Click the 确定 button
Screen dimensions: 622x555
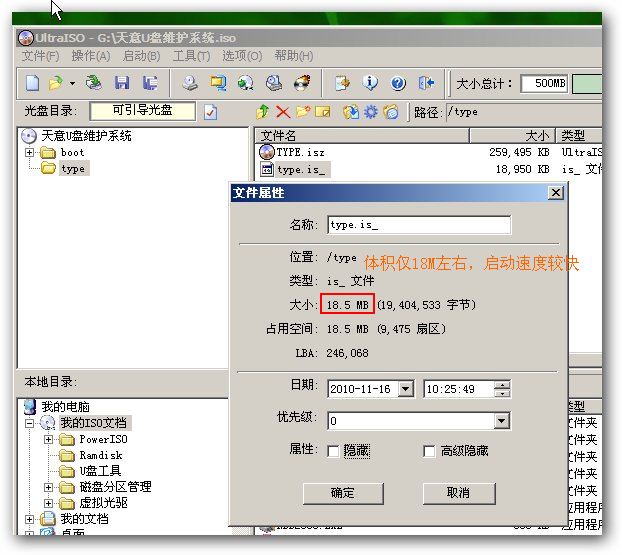(x=343, y=493)
